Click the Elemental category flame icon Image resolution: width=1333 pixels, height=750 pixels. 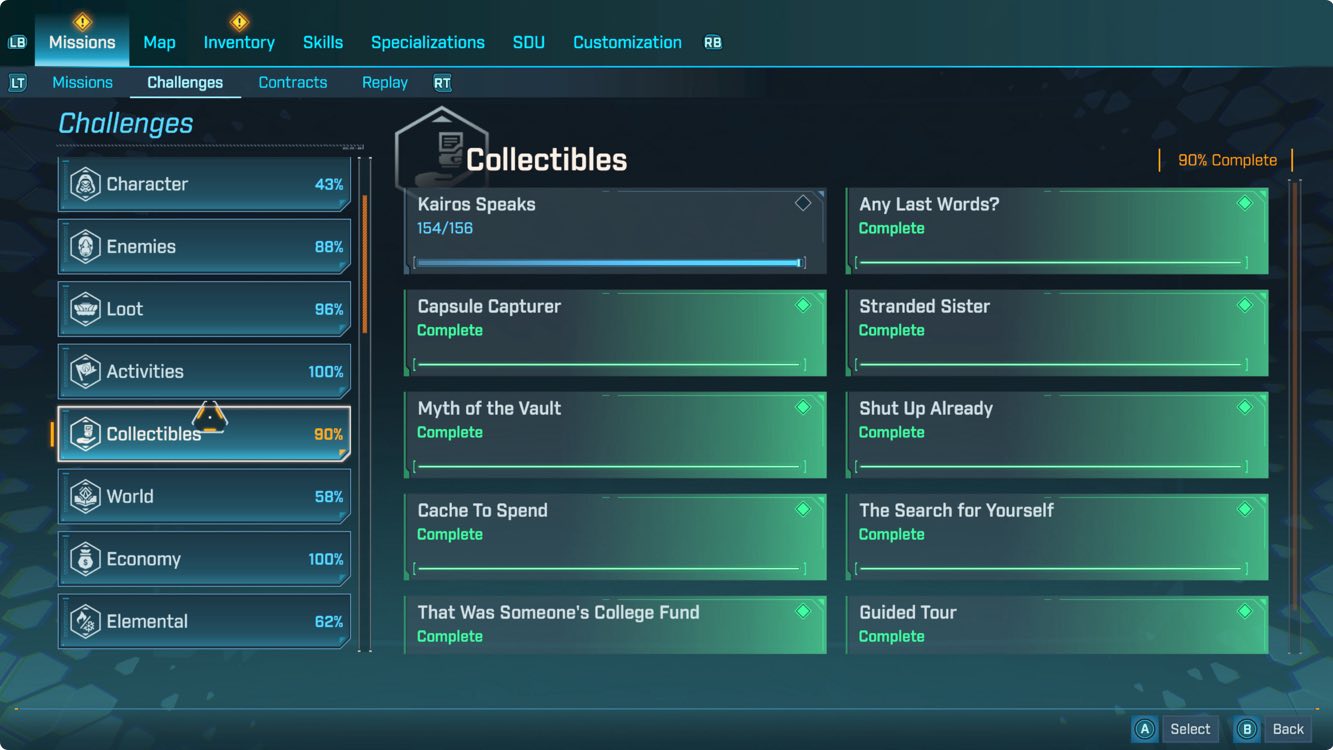pyautogui.click(x=85, y=622)
